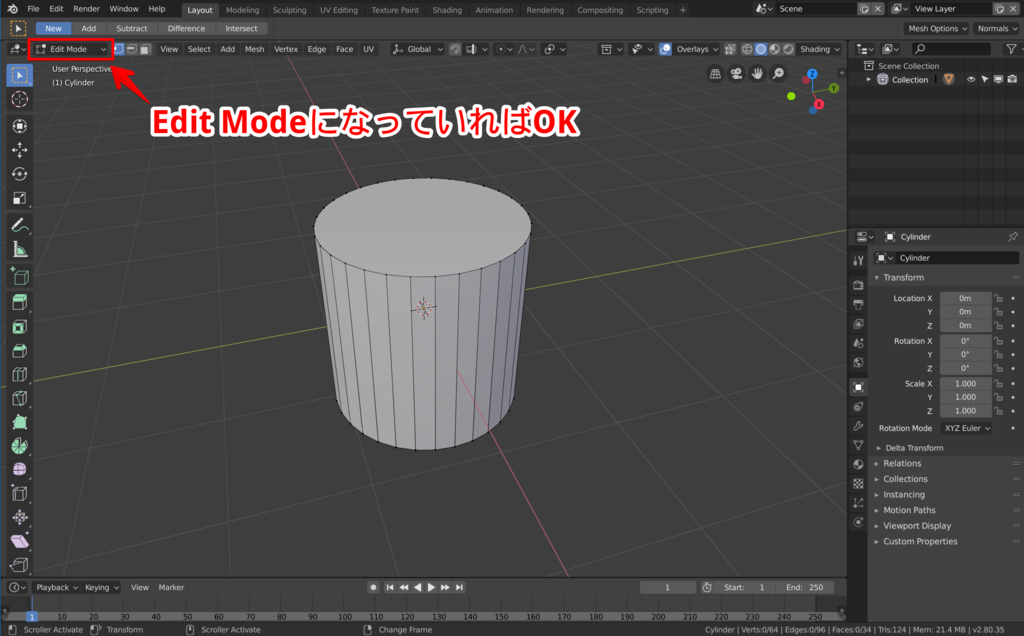Open the Material properties tab
The image size is (1024, 636).
click(x=858, y=464)
